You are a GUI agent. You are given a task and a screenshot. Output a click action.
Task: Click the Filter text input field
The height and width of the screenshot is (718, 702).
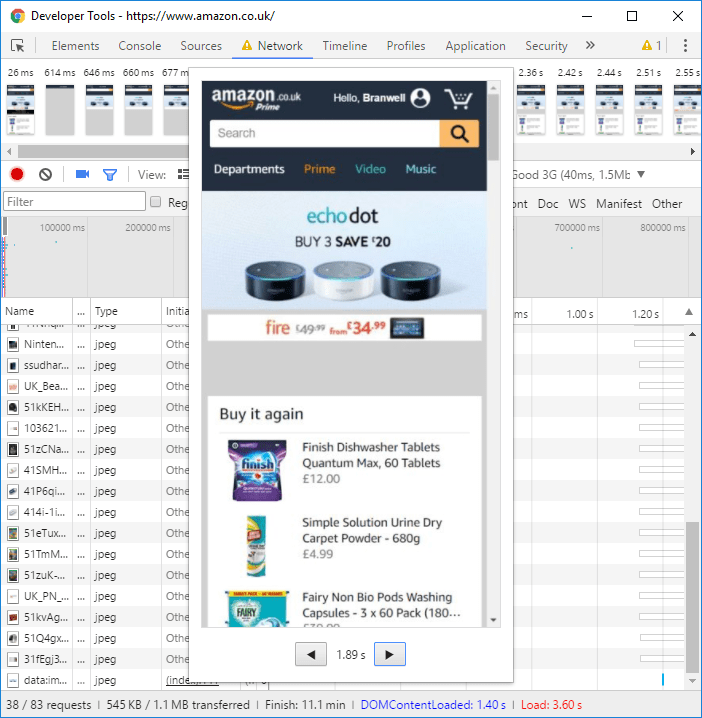pyautogui.click(x=75, y=202)
